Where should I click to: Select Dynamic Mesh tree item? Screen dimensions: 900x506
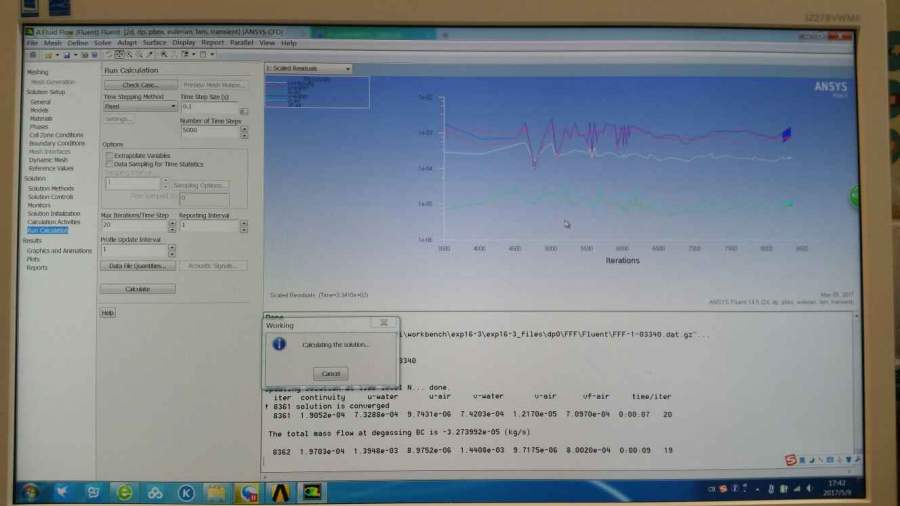(x=48, y=160)
